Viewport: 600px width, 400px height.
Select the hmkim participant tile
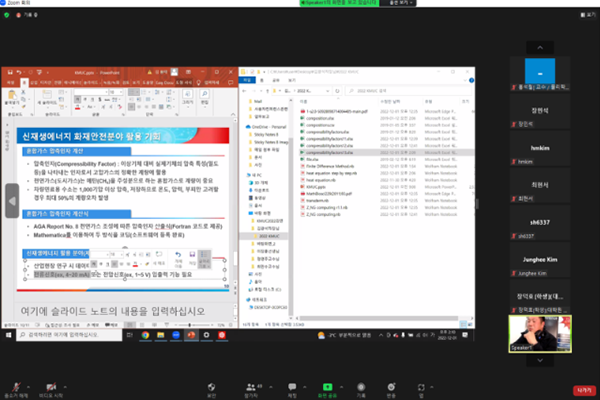point(540,149)
